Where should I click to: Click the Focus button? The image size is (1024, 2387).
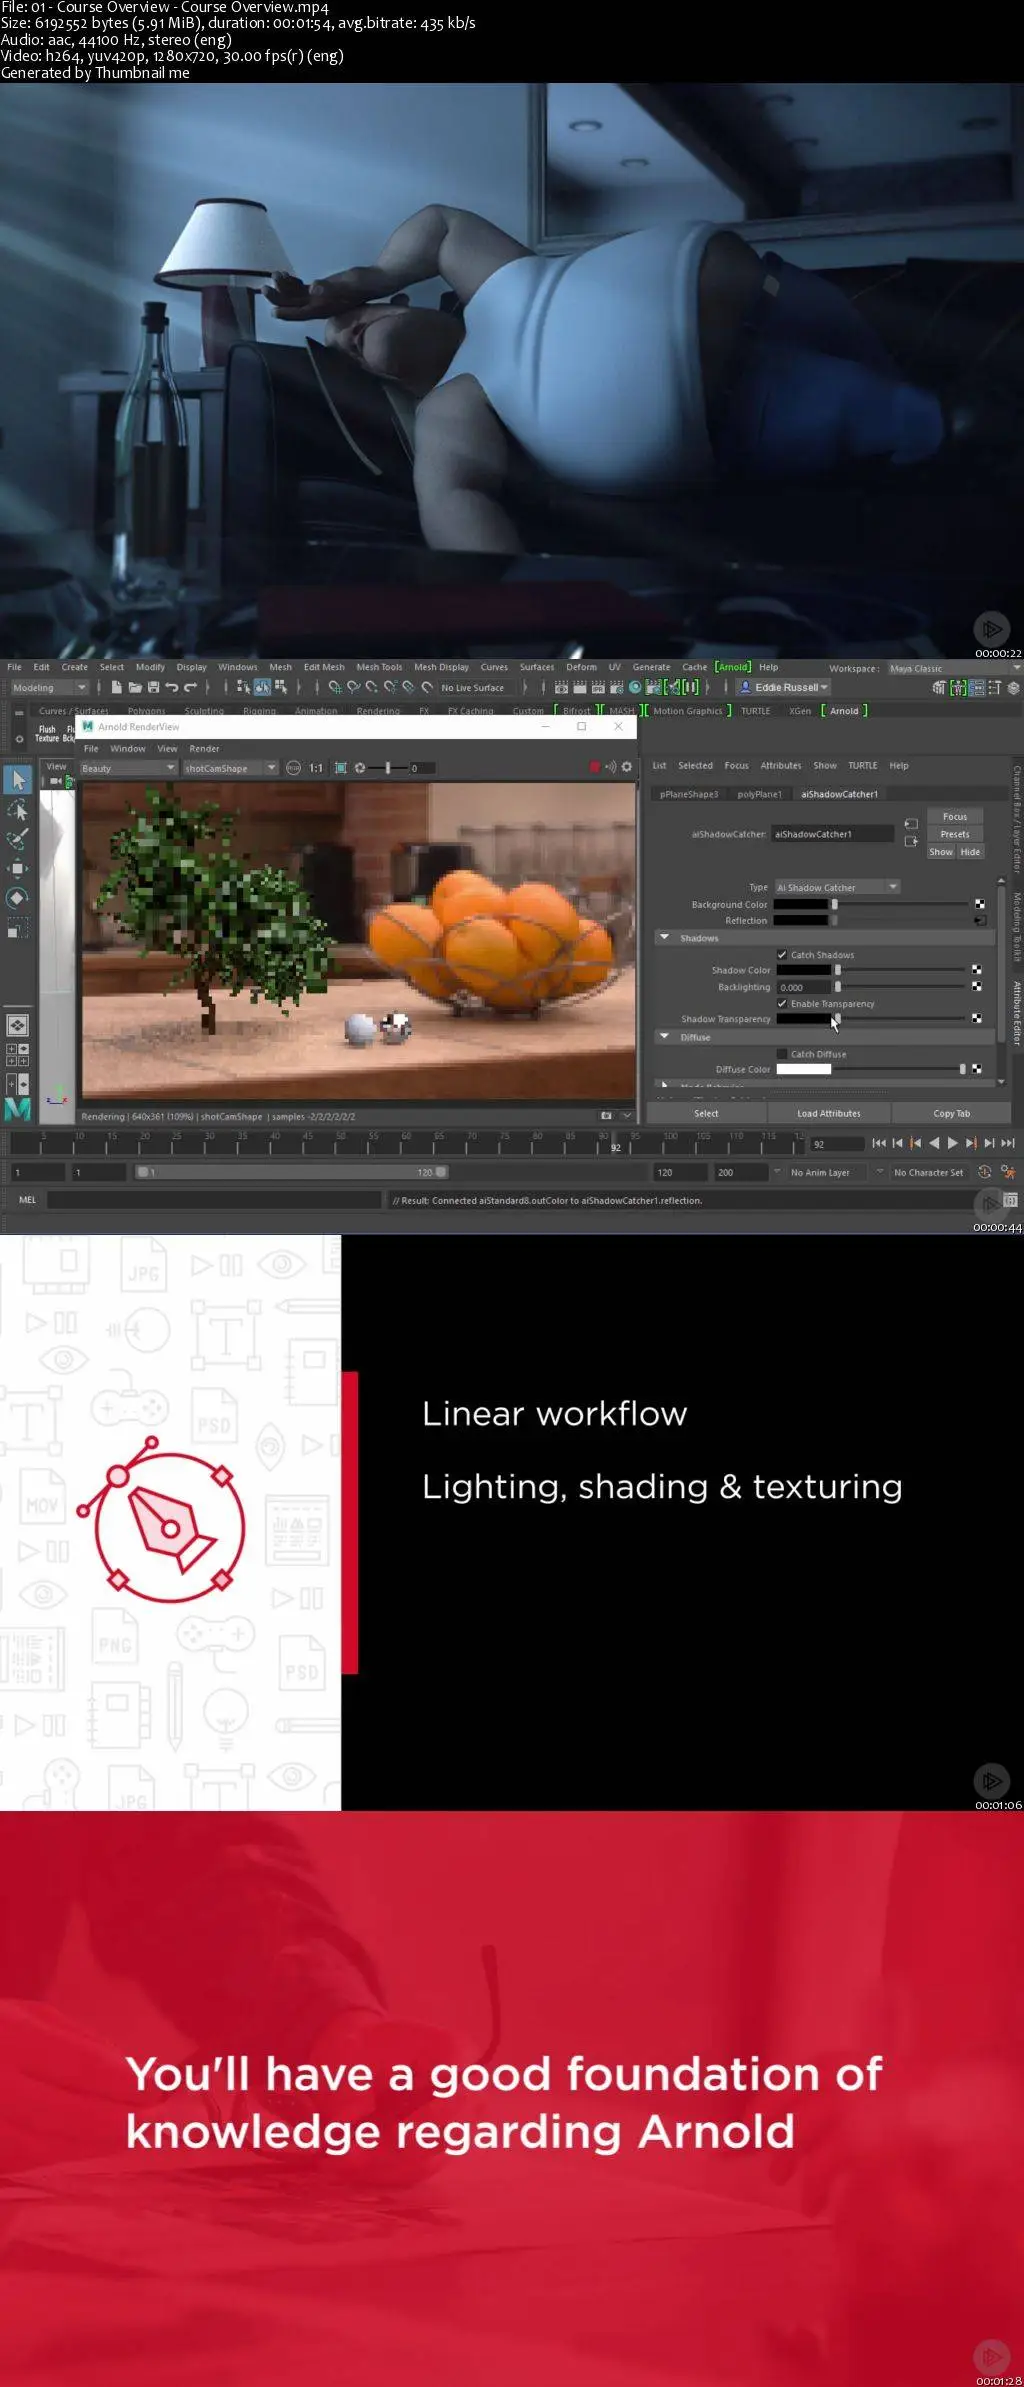(955, 816)
